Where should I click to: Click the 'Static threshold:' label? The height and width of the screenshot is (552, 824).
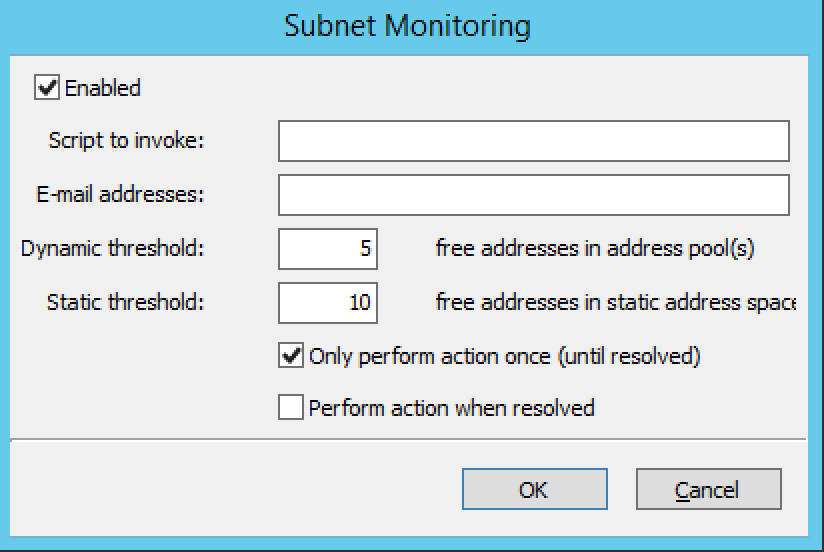coord(125,302)
